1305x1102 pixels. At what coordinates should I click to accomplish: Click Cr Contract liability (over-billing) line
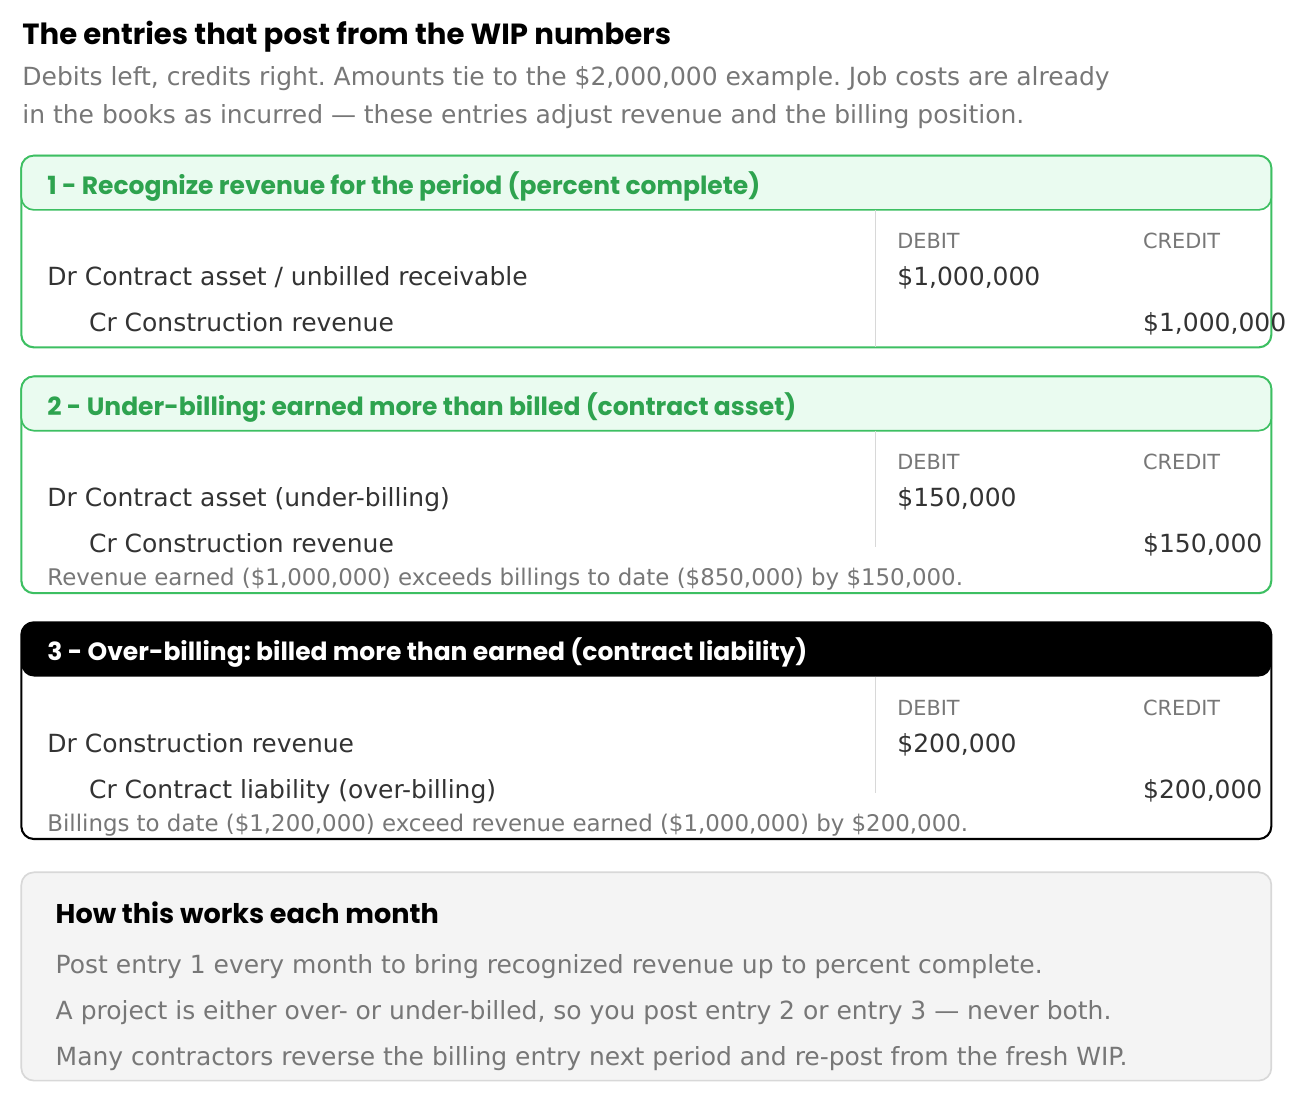coord(292,790)
